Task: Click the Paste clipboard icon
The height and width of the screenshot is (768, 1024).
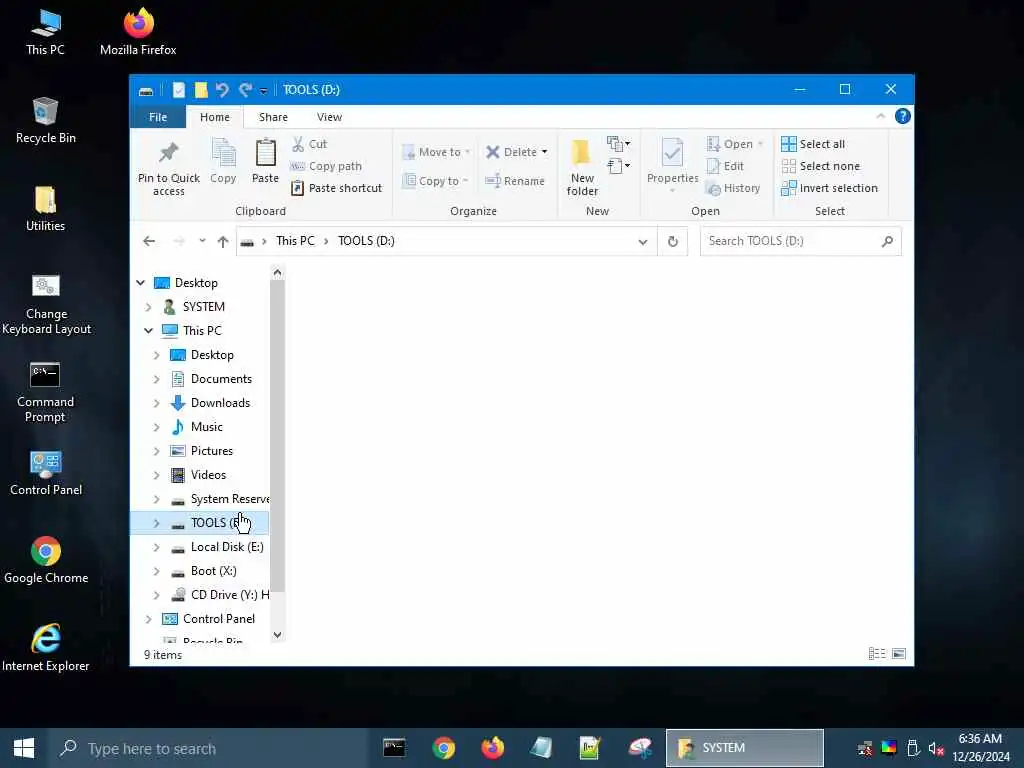Action: point(265,153)
